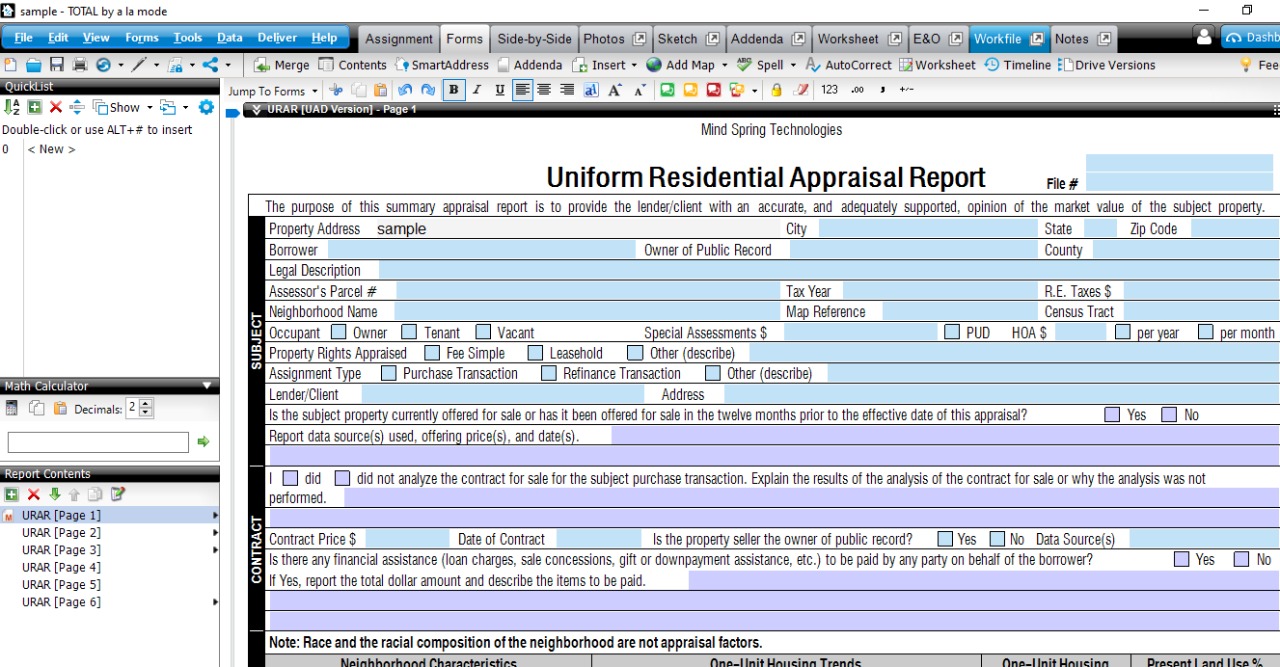Open a report using the folder icon
Image resolution: width=1280 pixels, height=667 pixels.
[34, 65]
